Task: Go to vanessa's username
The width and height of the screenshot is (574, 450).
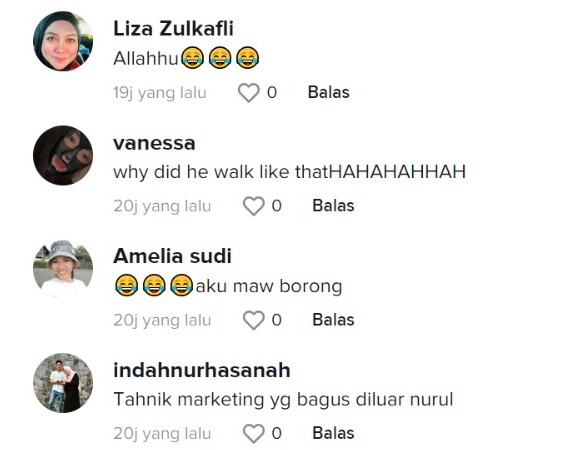Action: [x=154, y=143]
